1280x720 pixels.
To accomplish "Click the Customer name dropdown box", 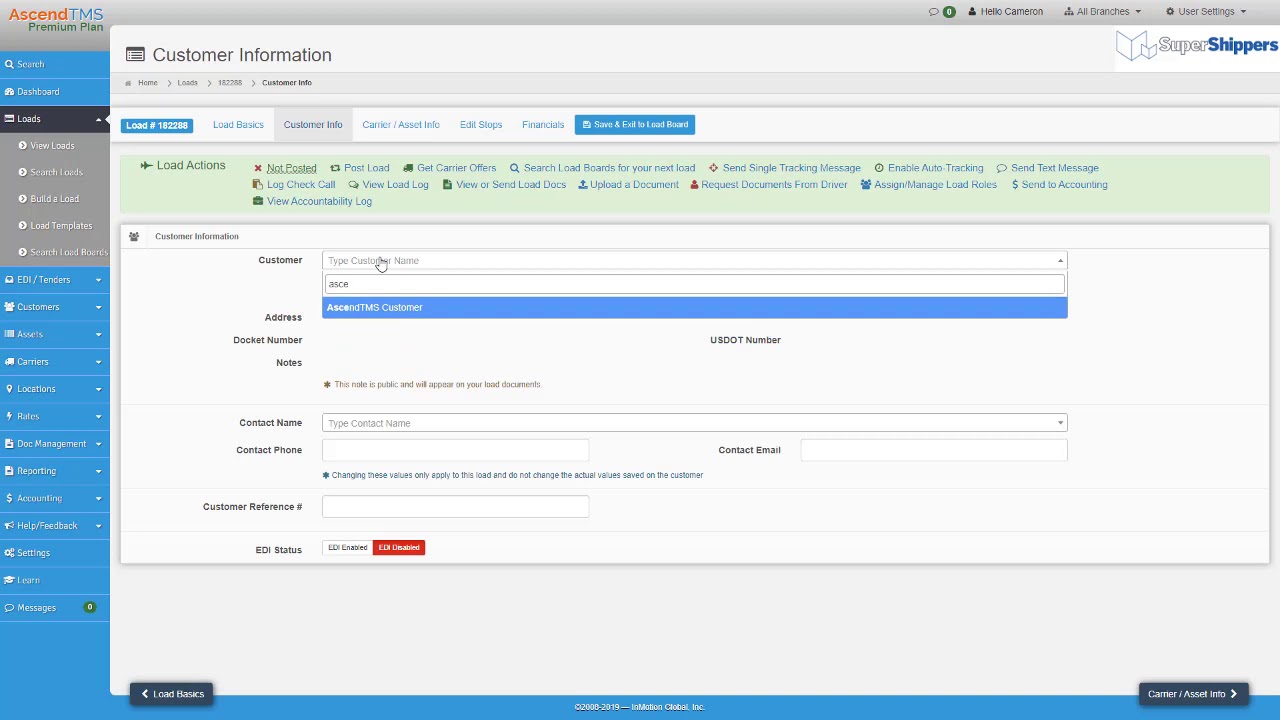I will pyautogui.click(x=694, y=261).
